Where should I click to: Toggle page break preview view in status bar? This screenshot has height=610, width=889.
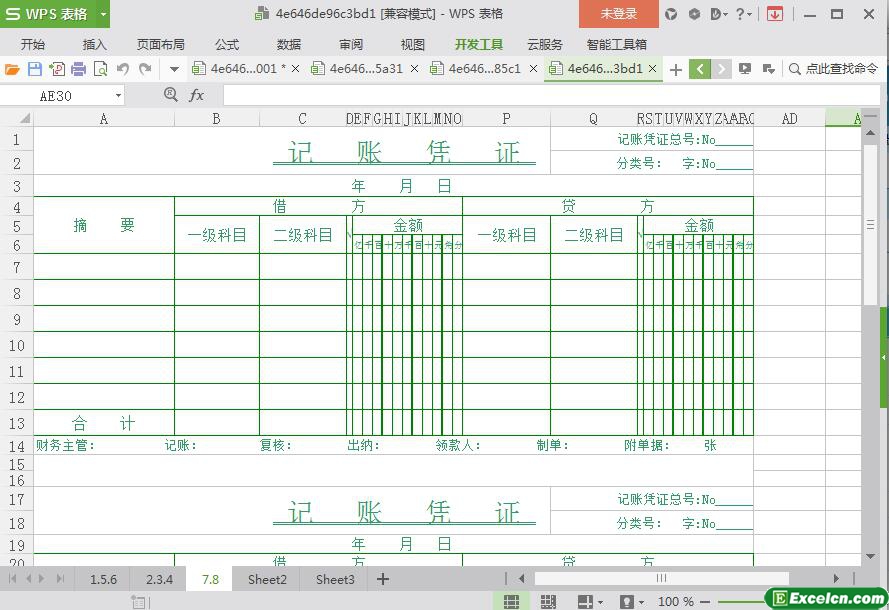(x=548, y=601)
